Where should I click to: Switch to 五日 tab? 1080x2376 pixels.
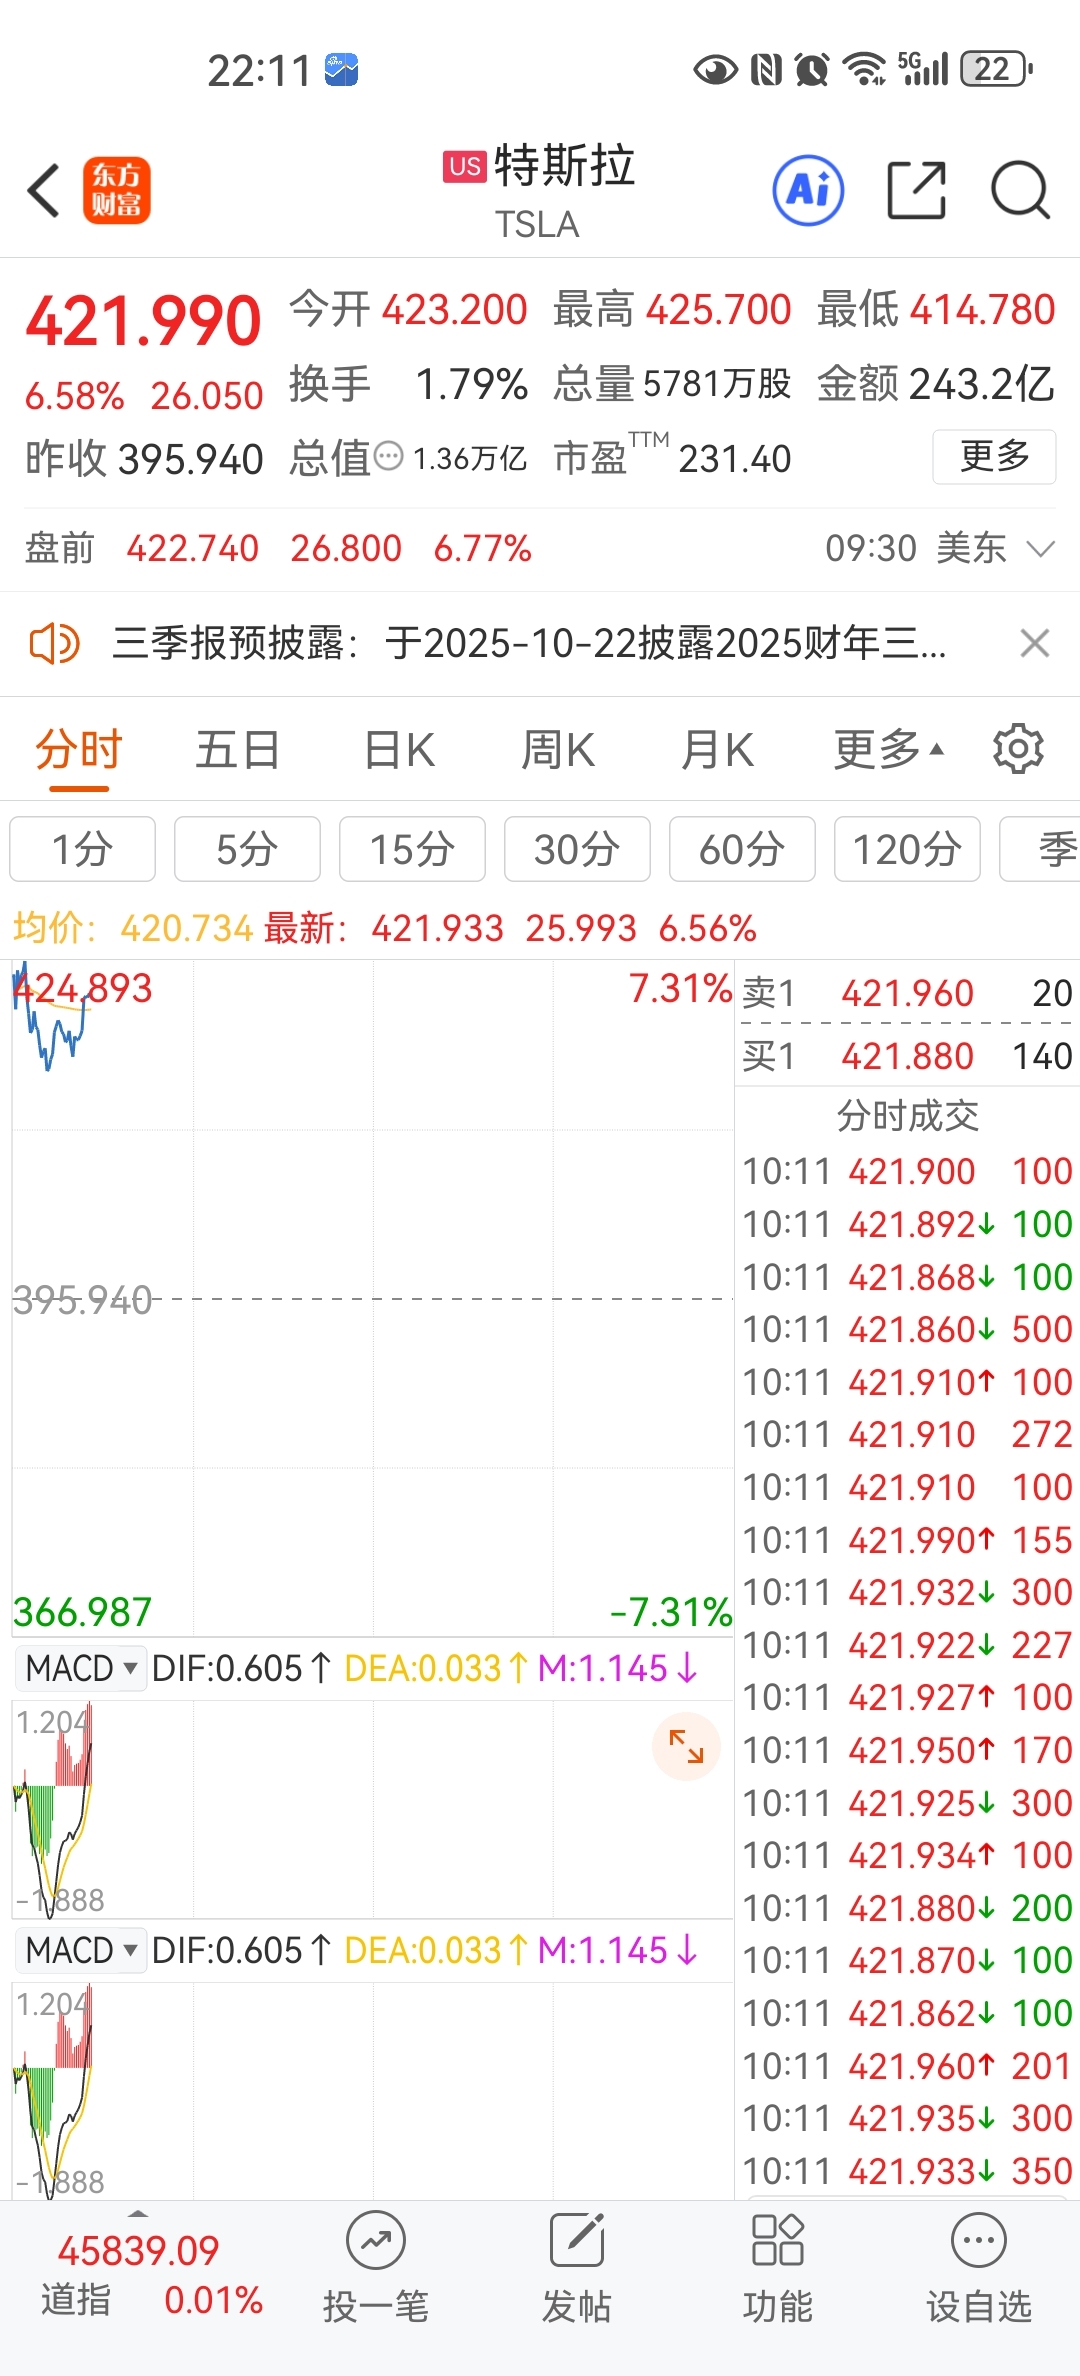[x=238, y=749]
